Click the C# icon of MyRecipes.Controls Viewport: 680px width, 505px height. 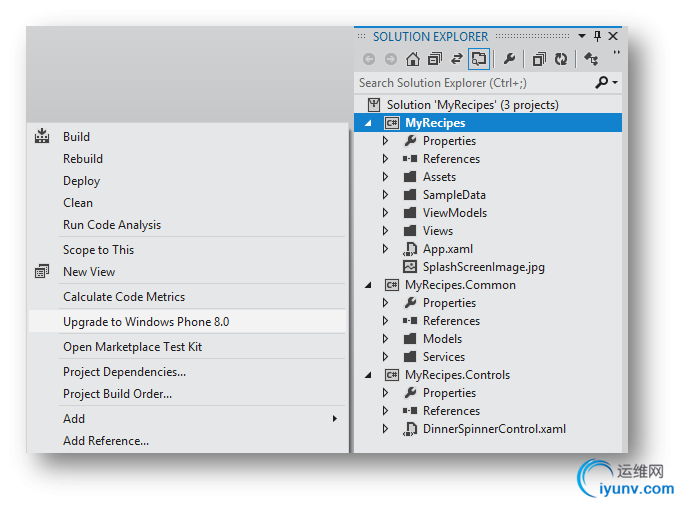[x=392, y=375]
